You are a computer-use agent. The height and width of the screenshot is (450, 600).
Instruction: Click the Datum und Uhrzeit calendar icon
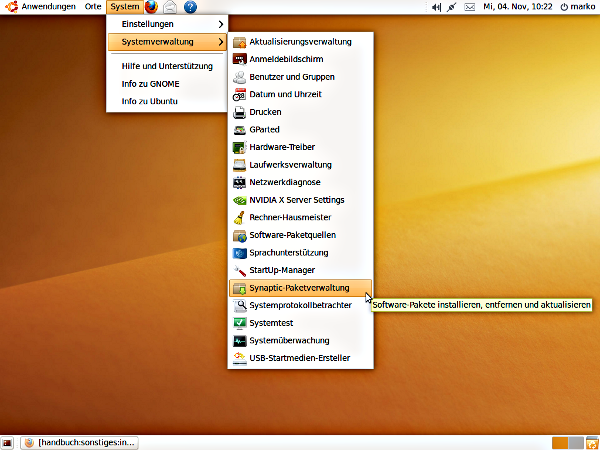[240, 95]
